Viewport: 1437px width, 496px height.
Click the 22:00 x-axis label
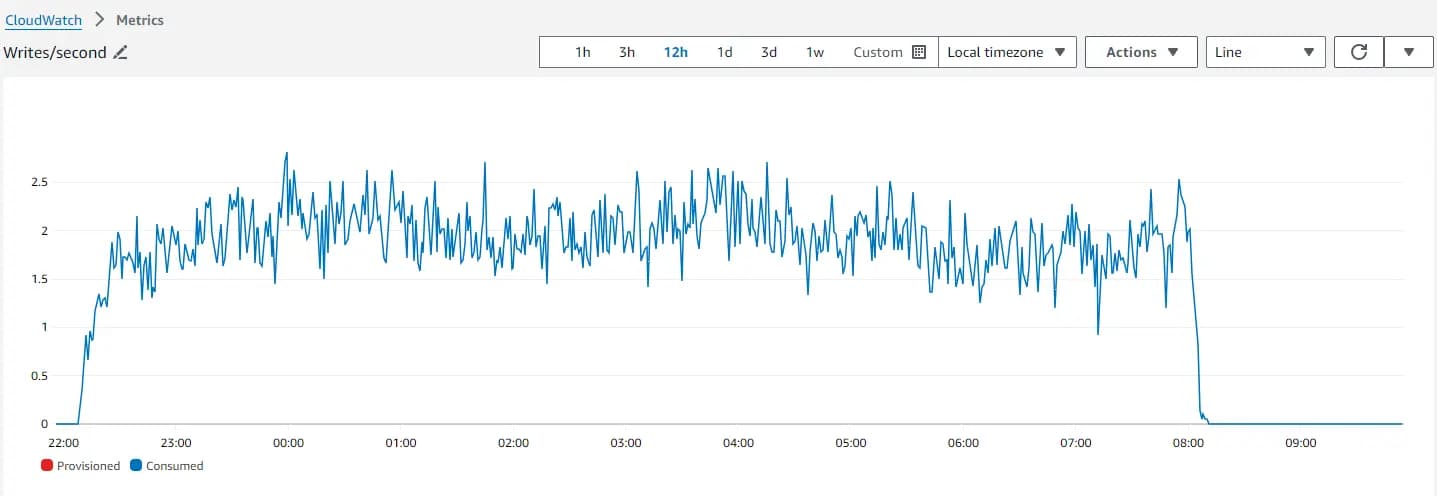click(x=63, y=443)
